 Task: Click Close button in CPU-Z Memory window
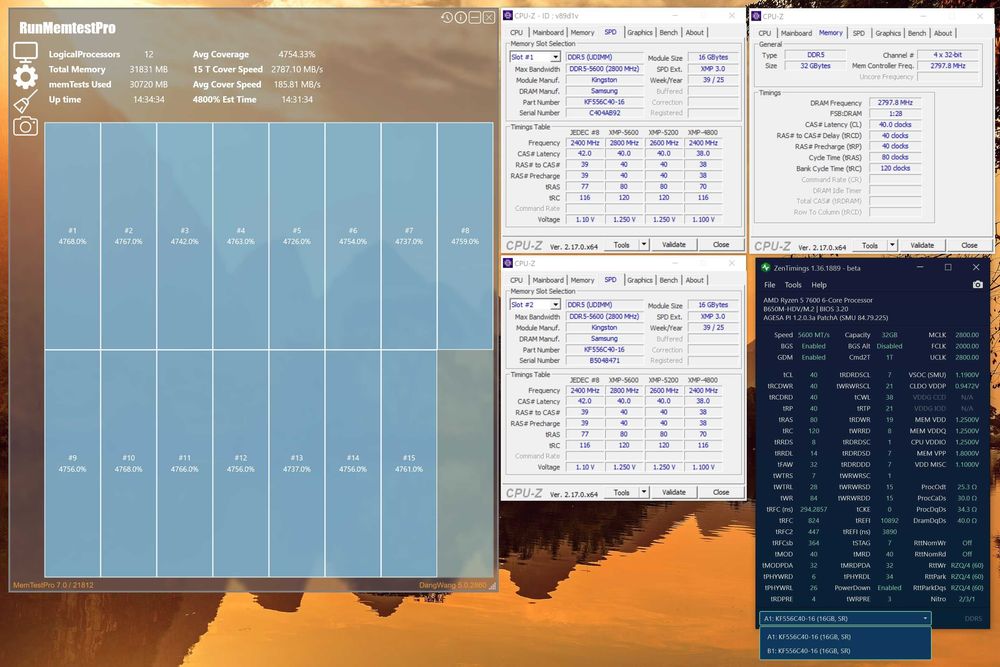pos(969,245)
